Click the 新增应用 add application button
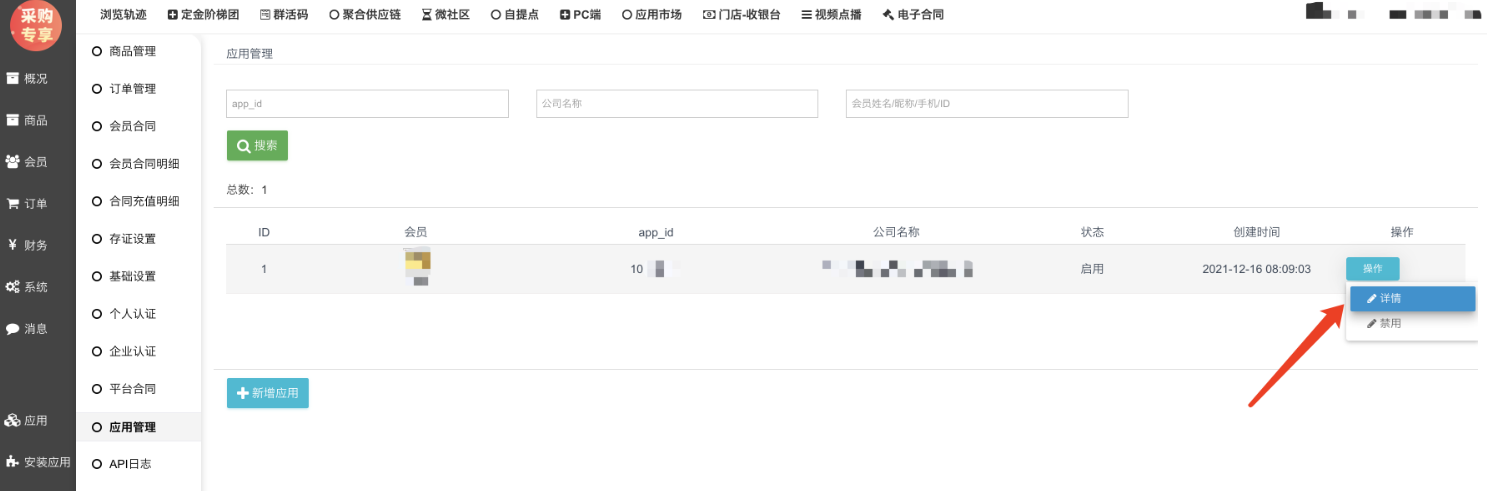This screenshot has width=1487, height=491. 267,394
